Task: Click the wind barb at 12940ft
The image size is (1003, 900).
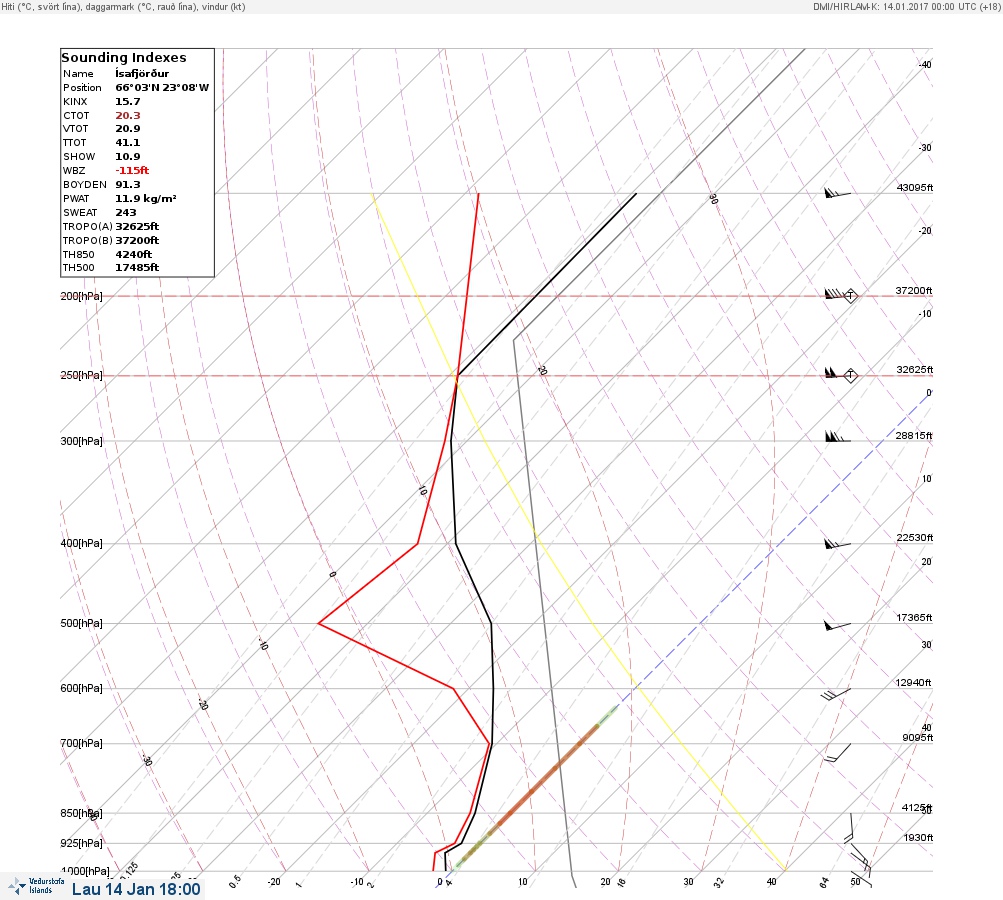Action: (x=836, y=693)
